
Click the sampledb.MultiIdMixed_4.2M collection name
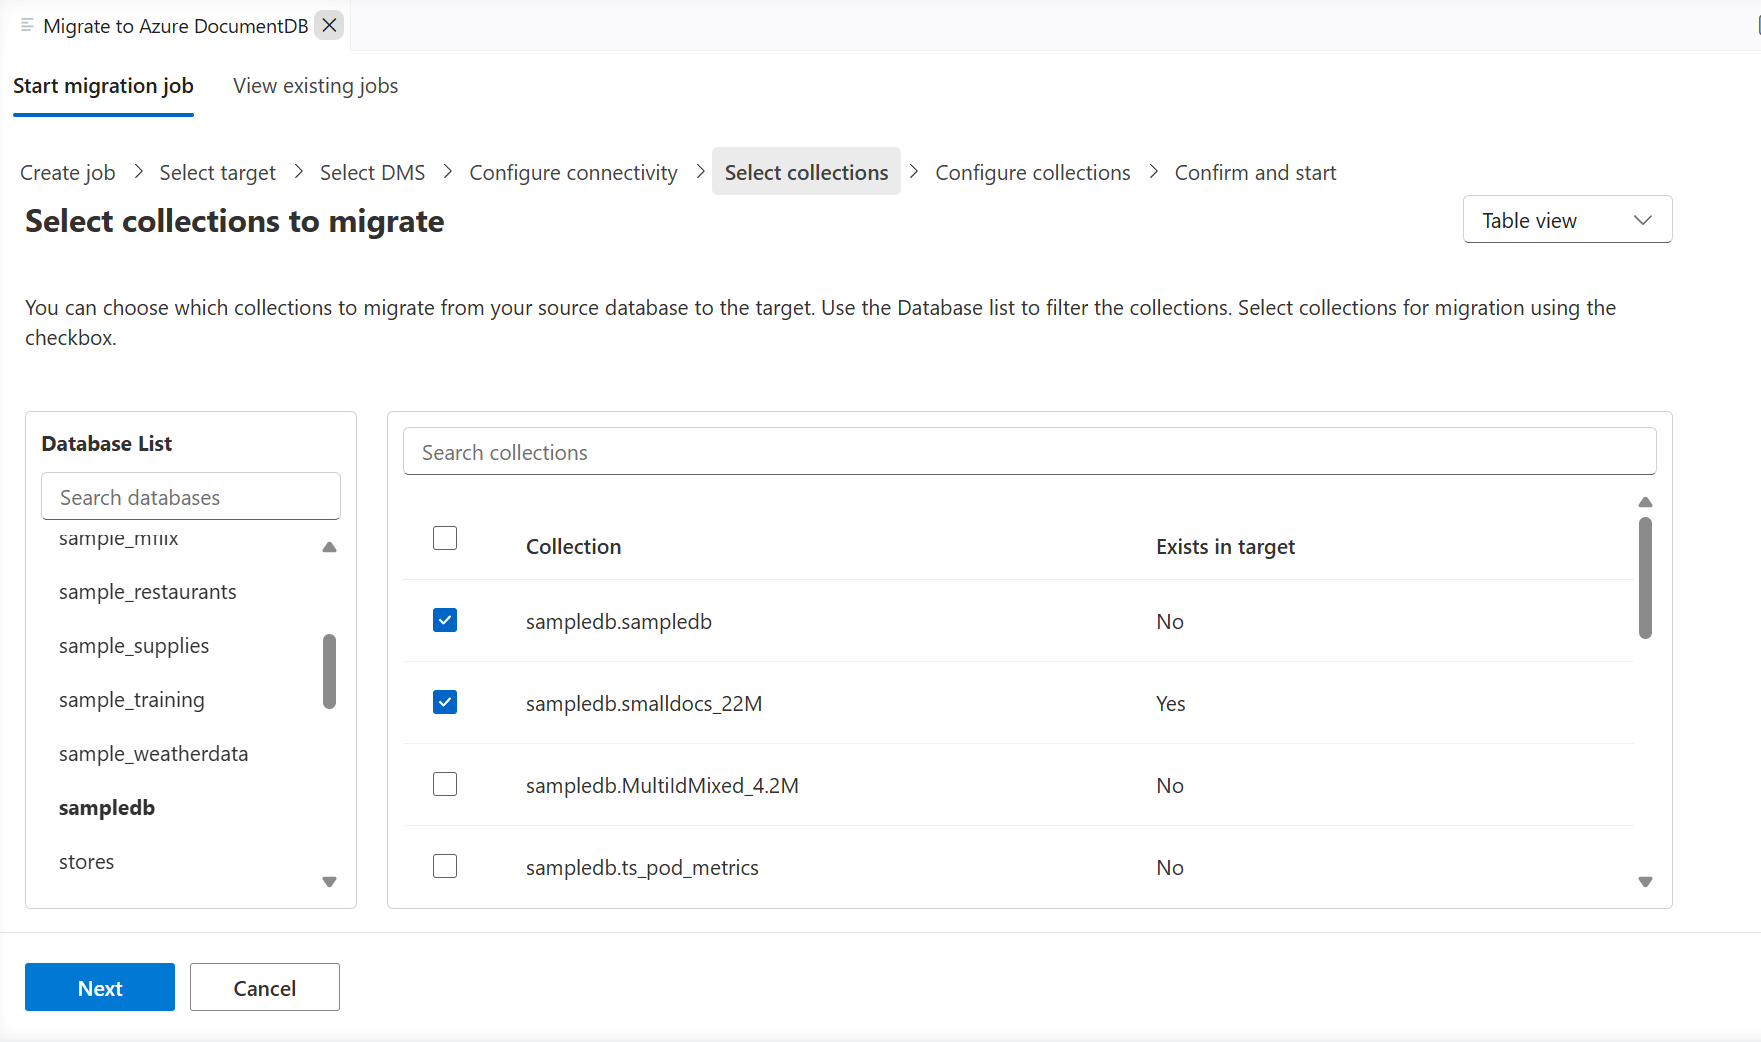tap(662, 786)
